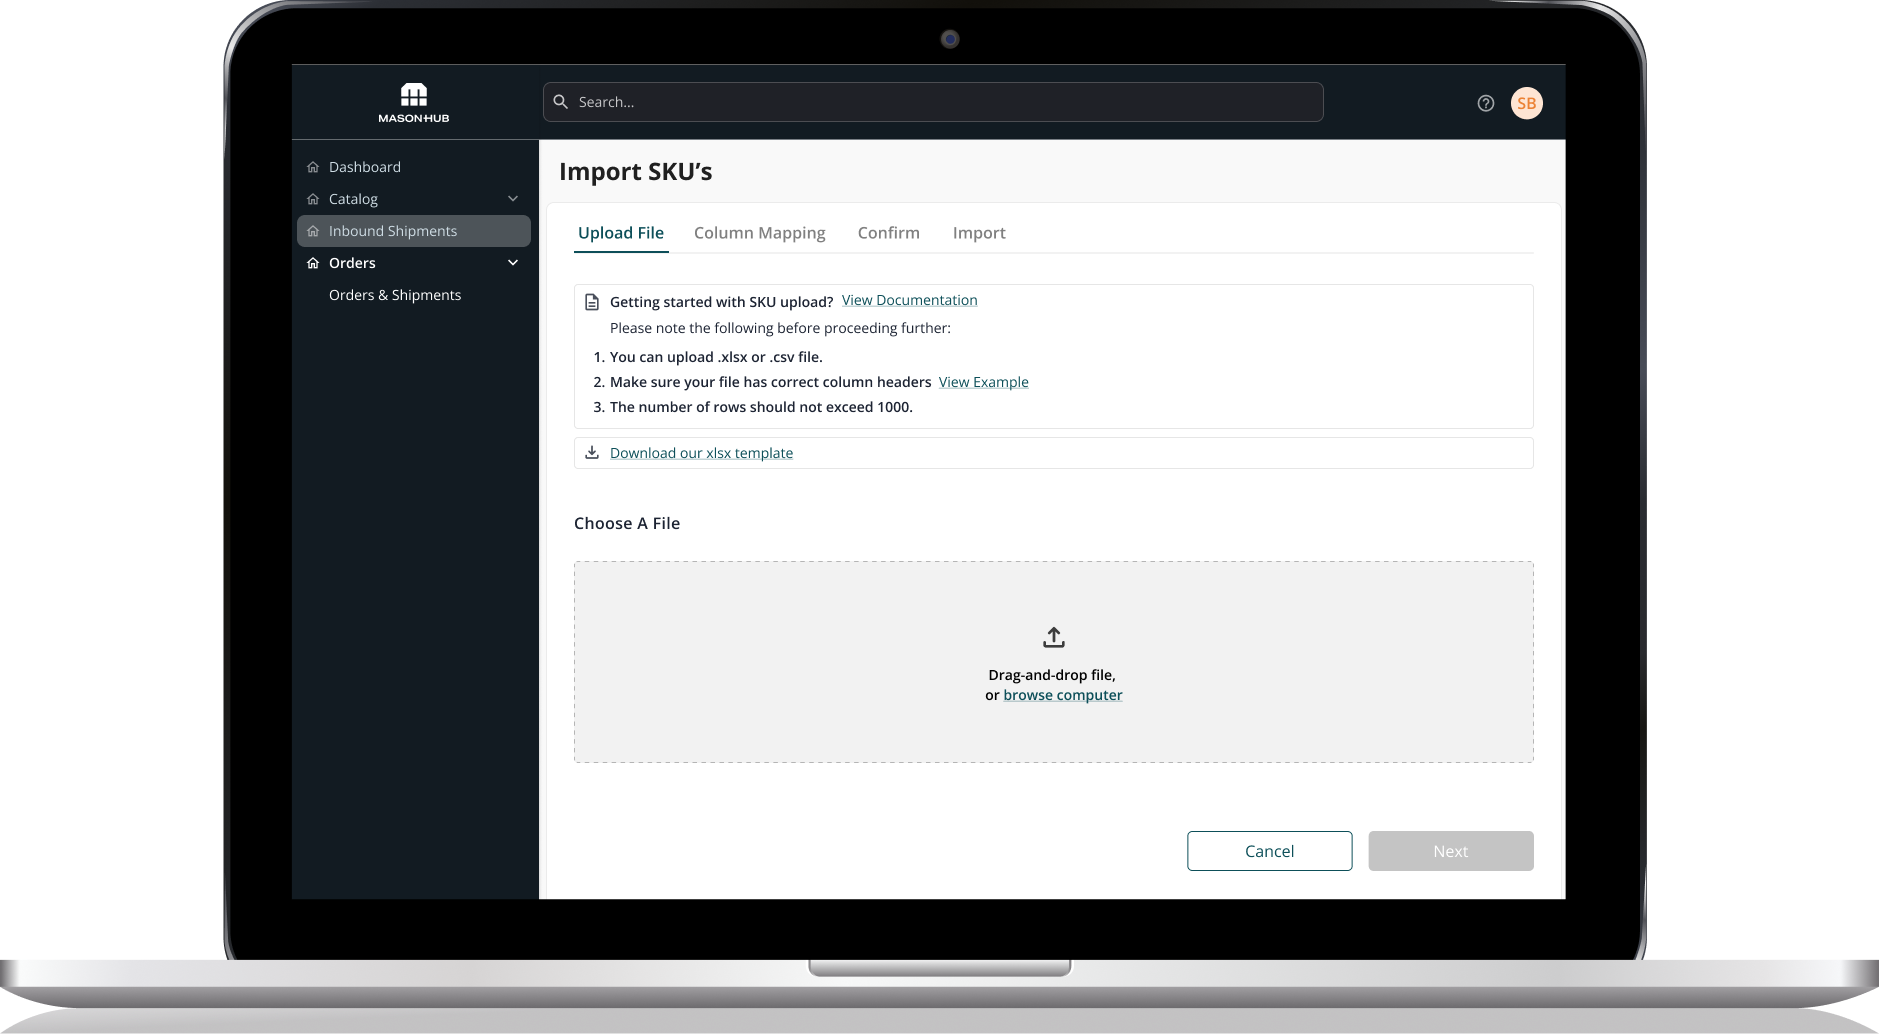Click the Mason Hub logo

coord(413,101)
